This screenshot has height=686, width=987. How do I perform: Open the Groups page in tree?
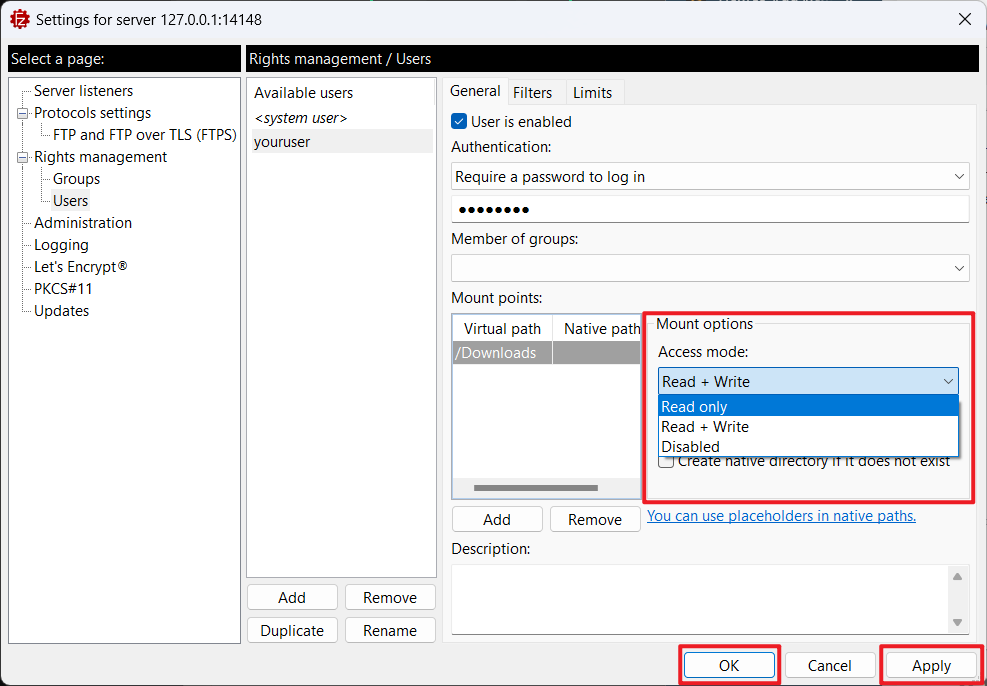coord(76,179)
